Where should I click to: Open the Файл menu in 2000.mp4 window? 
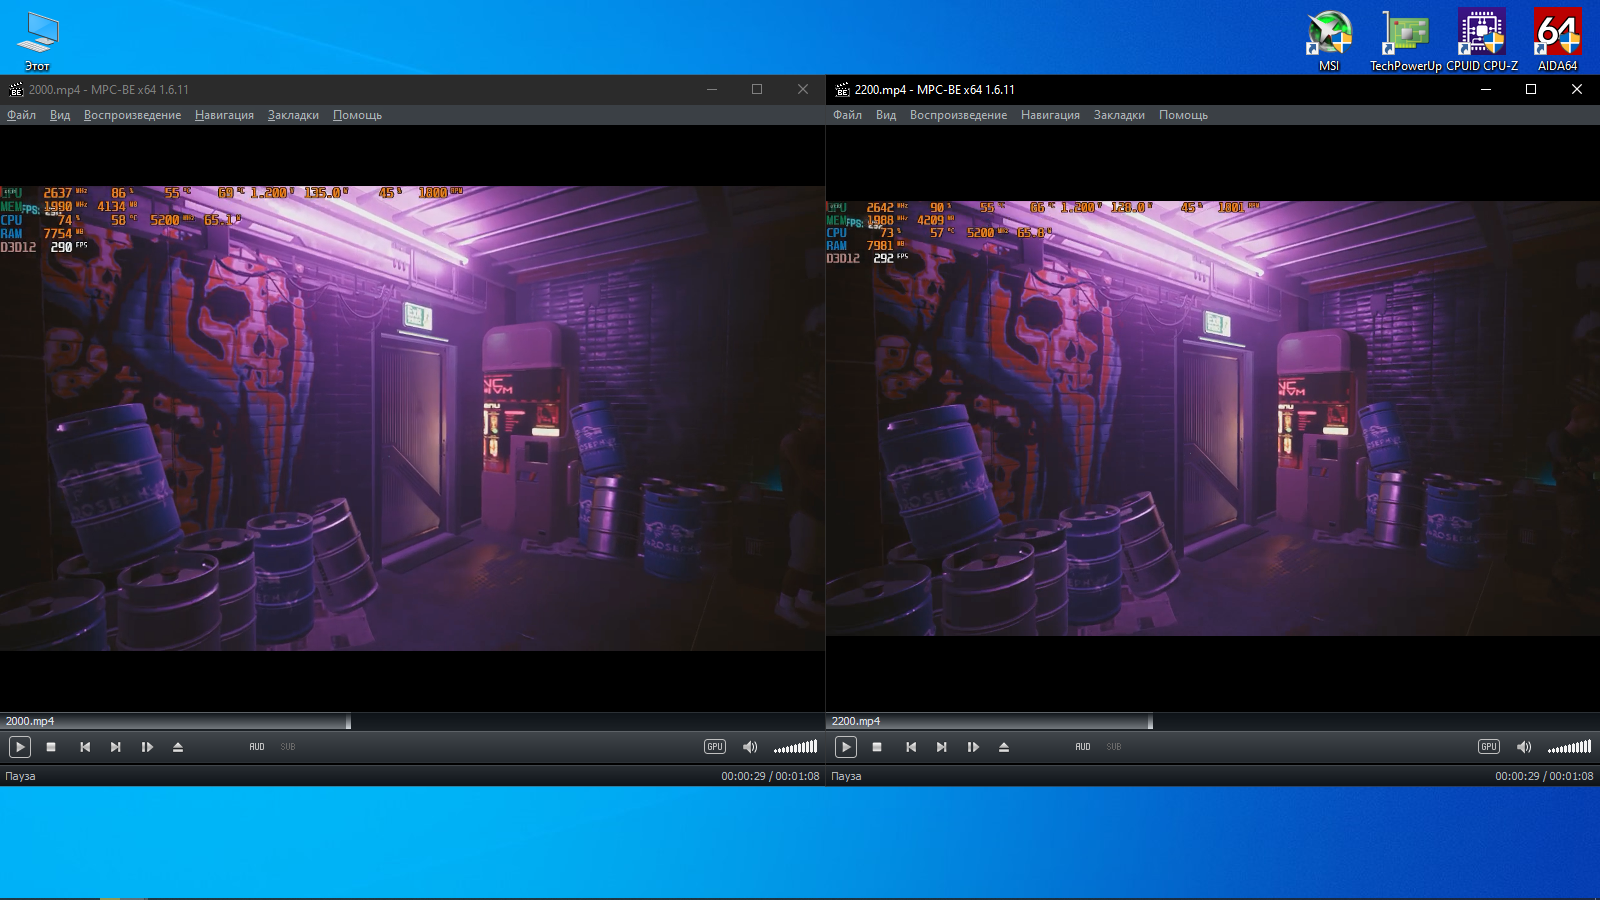point(21,115)
